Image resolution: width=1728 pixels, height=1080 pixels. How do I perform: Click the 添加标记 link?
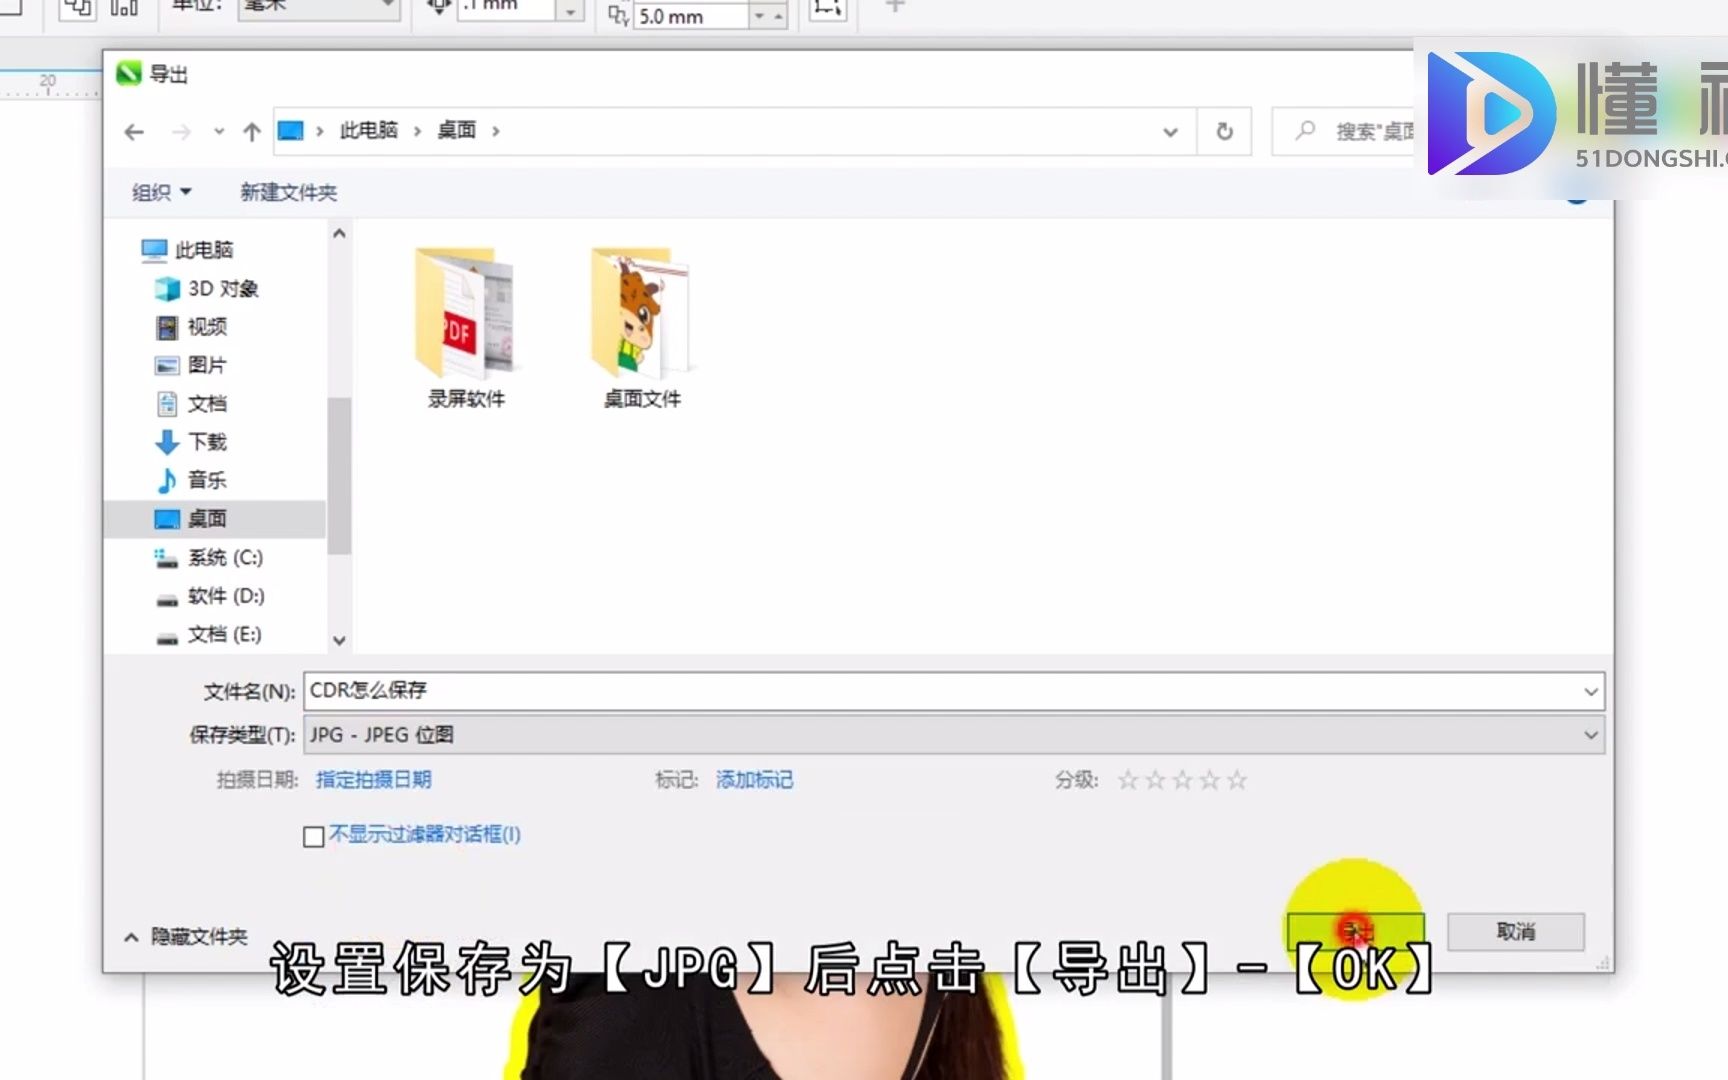[x=754, y=779]
